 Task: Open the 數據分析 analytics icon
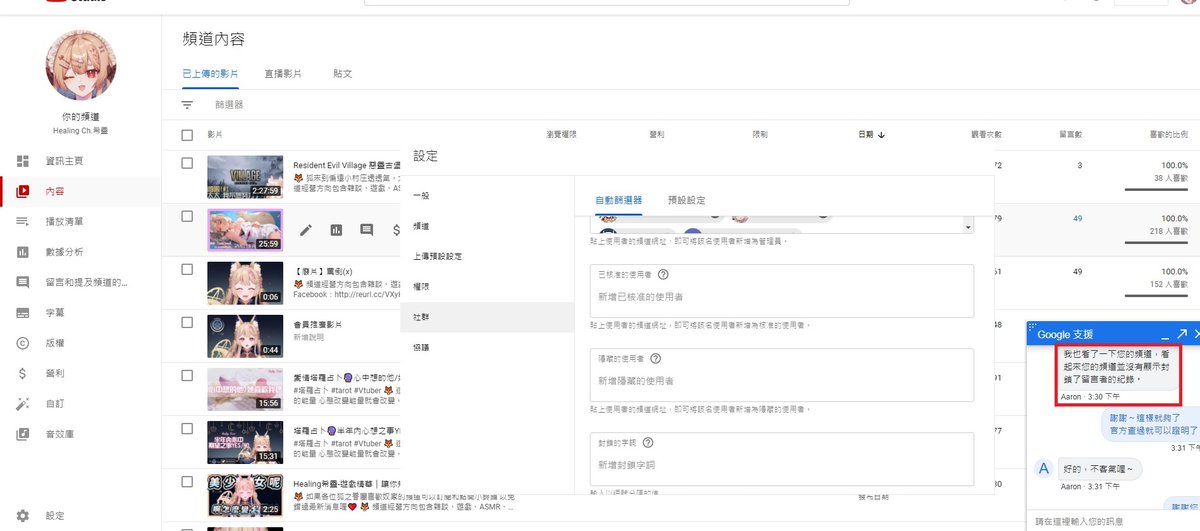[22, 252]
